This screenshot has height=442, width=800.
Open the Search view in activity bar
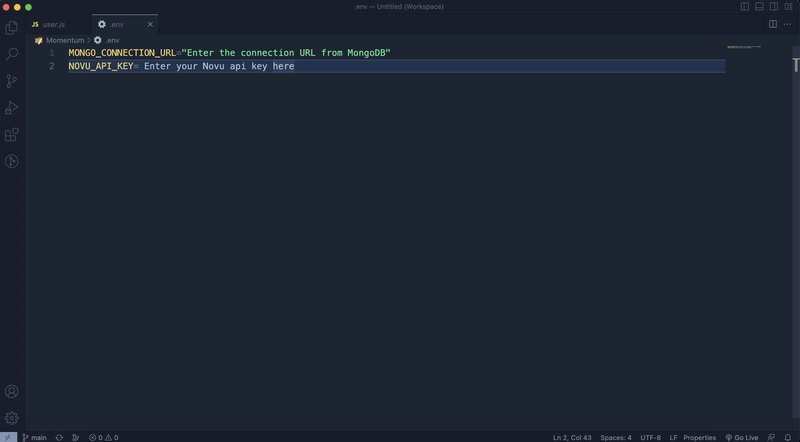coord(11,54)
